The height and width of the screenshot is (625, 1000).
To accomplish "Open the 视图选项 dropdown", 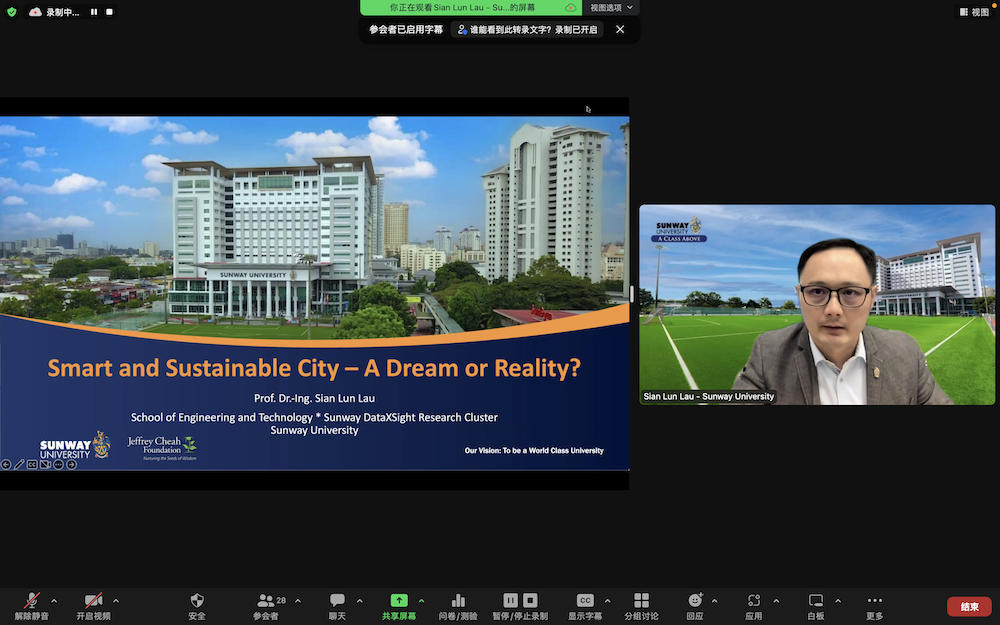I will pos(611,8).
